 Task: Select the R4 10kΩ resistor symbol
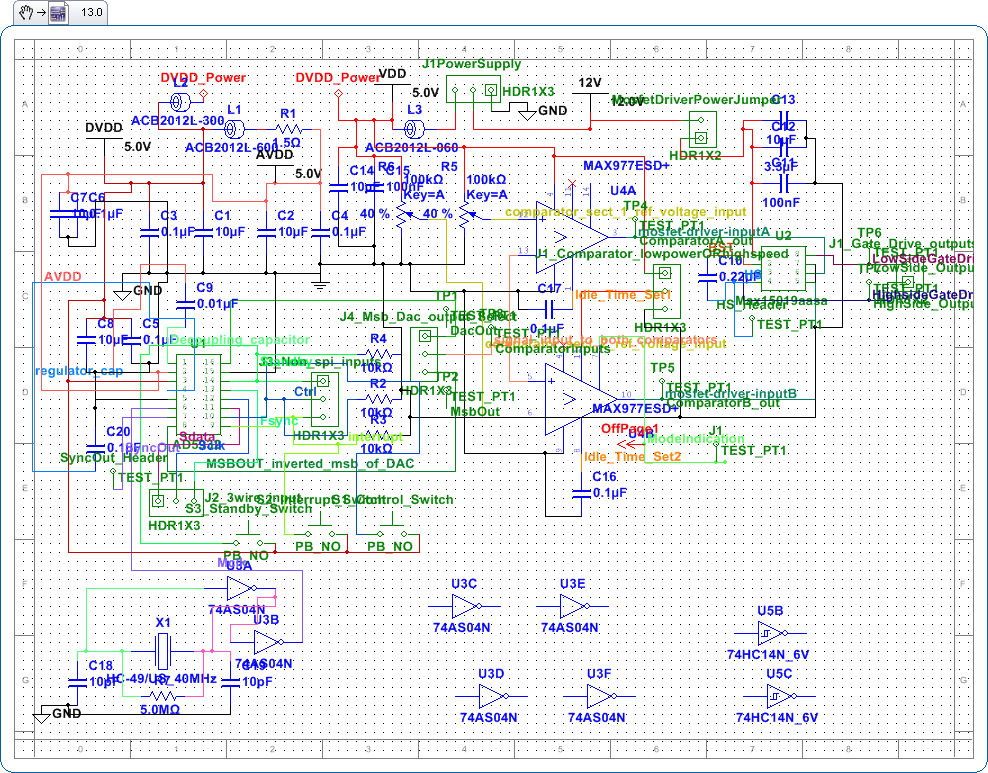coord(378,355)
